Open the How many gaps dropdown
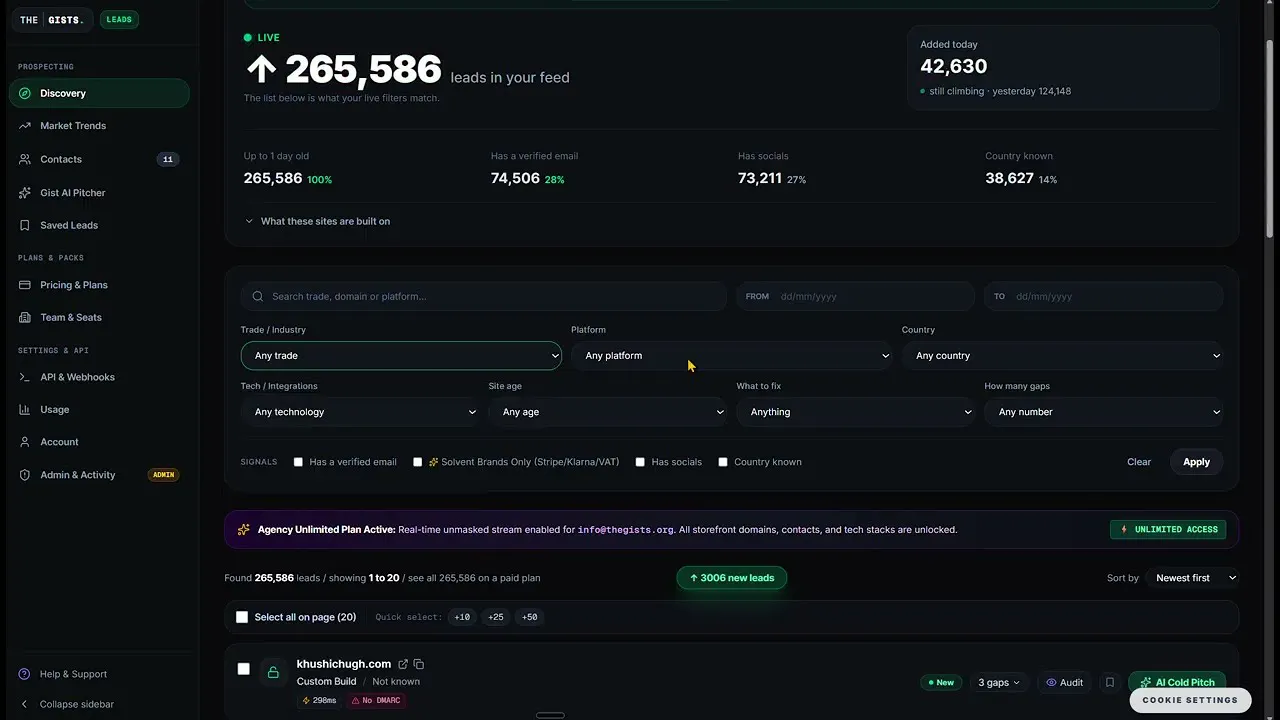Viewport: 1280px width, 720px height. point(1104,412)
